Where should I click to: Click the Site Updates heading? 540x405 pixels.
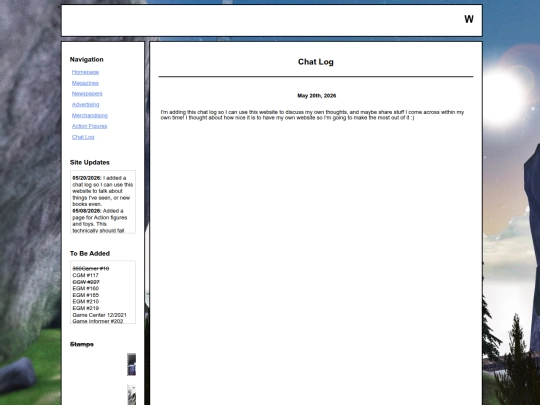[x=90, y=163]
